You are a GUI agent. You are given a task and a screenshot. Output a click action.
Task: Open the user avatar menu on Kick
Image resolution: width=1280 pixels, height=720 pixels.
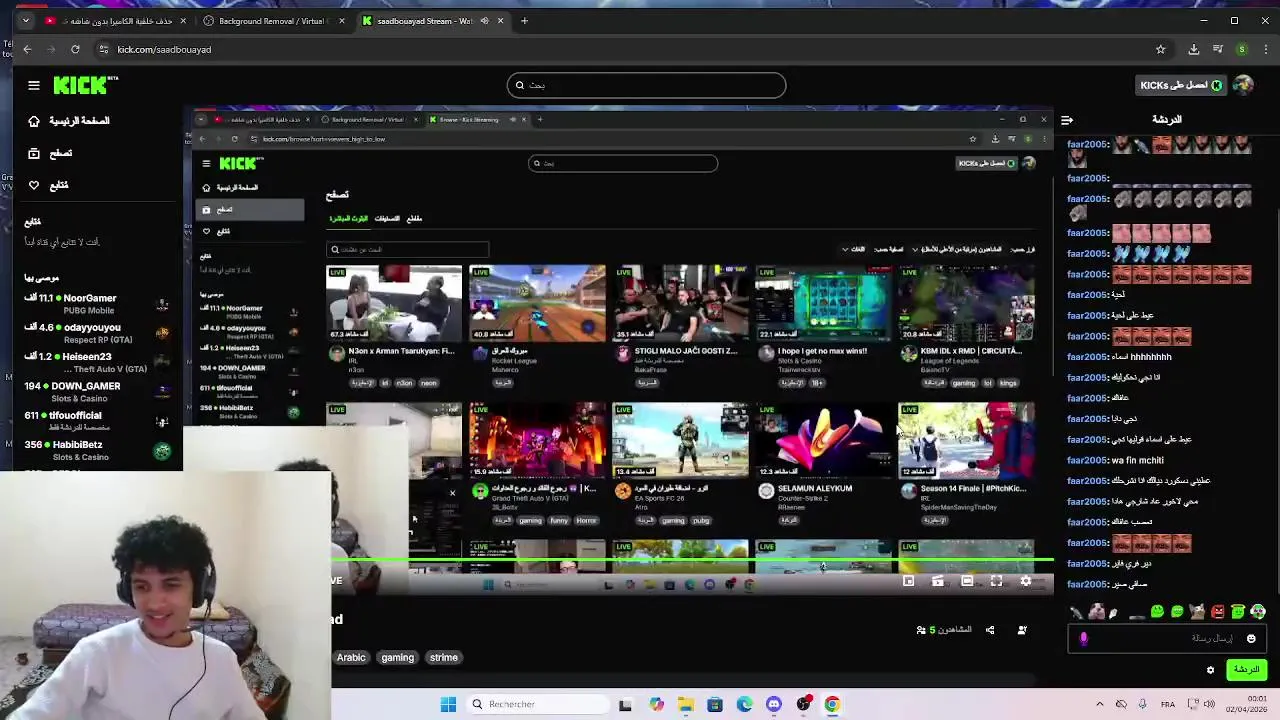pyautogui.click(x=1243, y=86)
